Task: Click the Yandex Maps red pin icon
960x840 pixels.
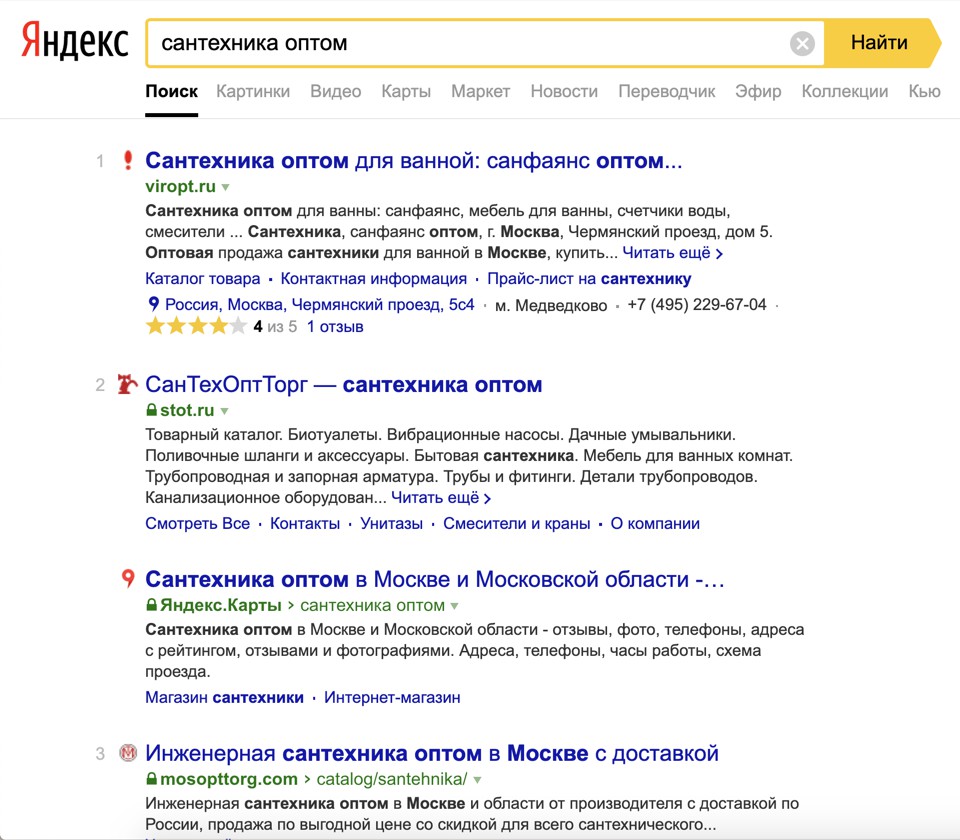Action: (x=128, y=578)
